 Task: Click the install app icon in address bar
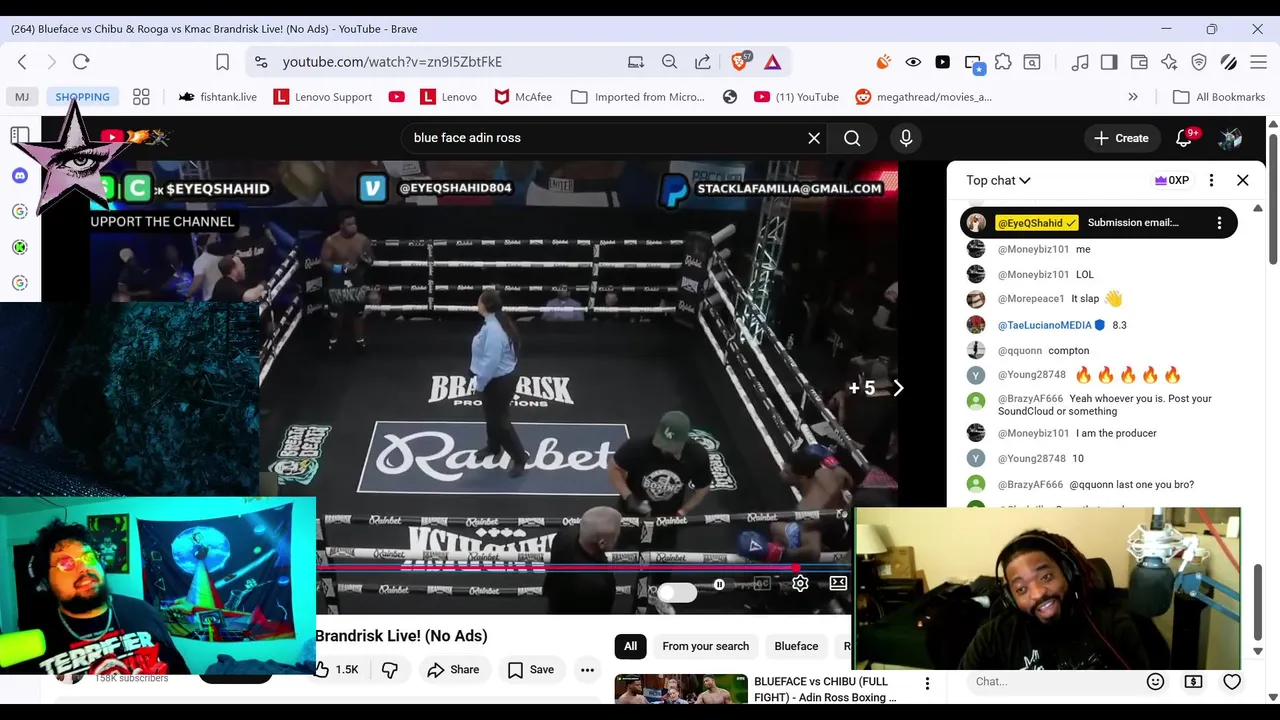click(635, 61)
